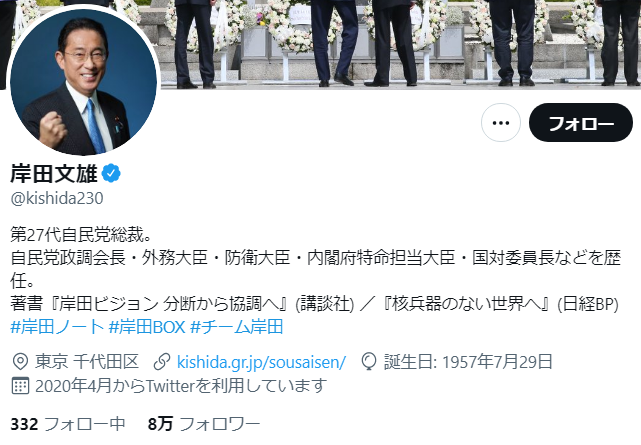Open the circular profile picture

83,81
